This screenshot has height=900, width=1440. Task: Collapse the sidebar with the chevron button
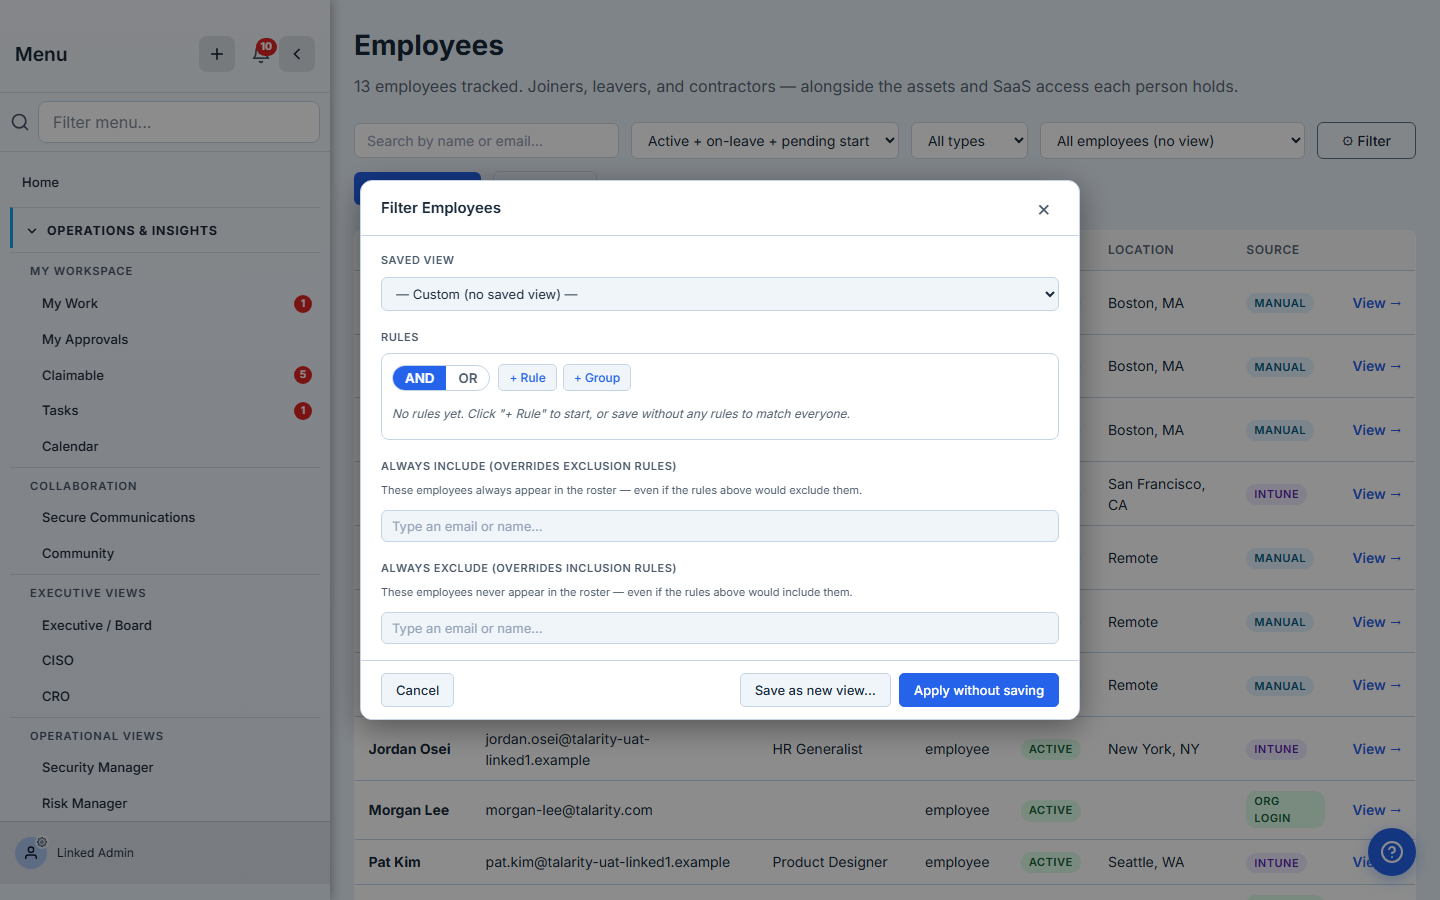coord(297,54)
